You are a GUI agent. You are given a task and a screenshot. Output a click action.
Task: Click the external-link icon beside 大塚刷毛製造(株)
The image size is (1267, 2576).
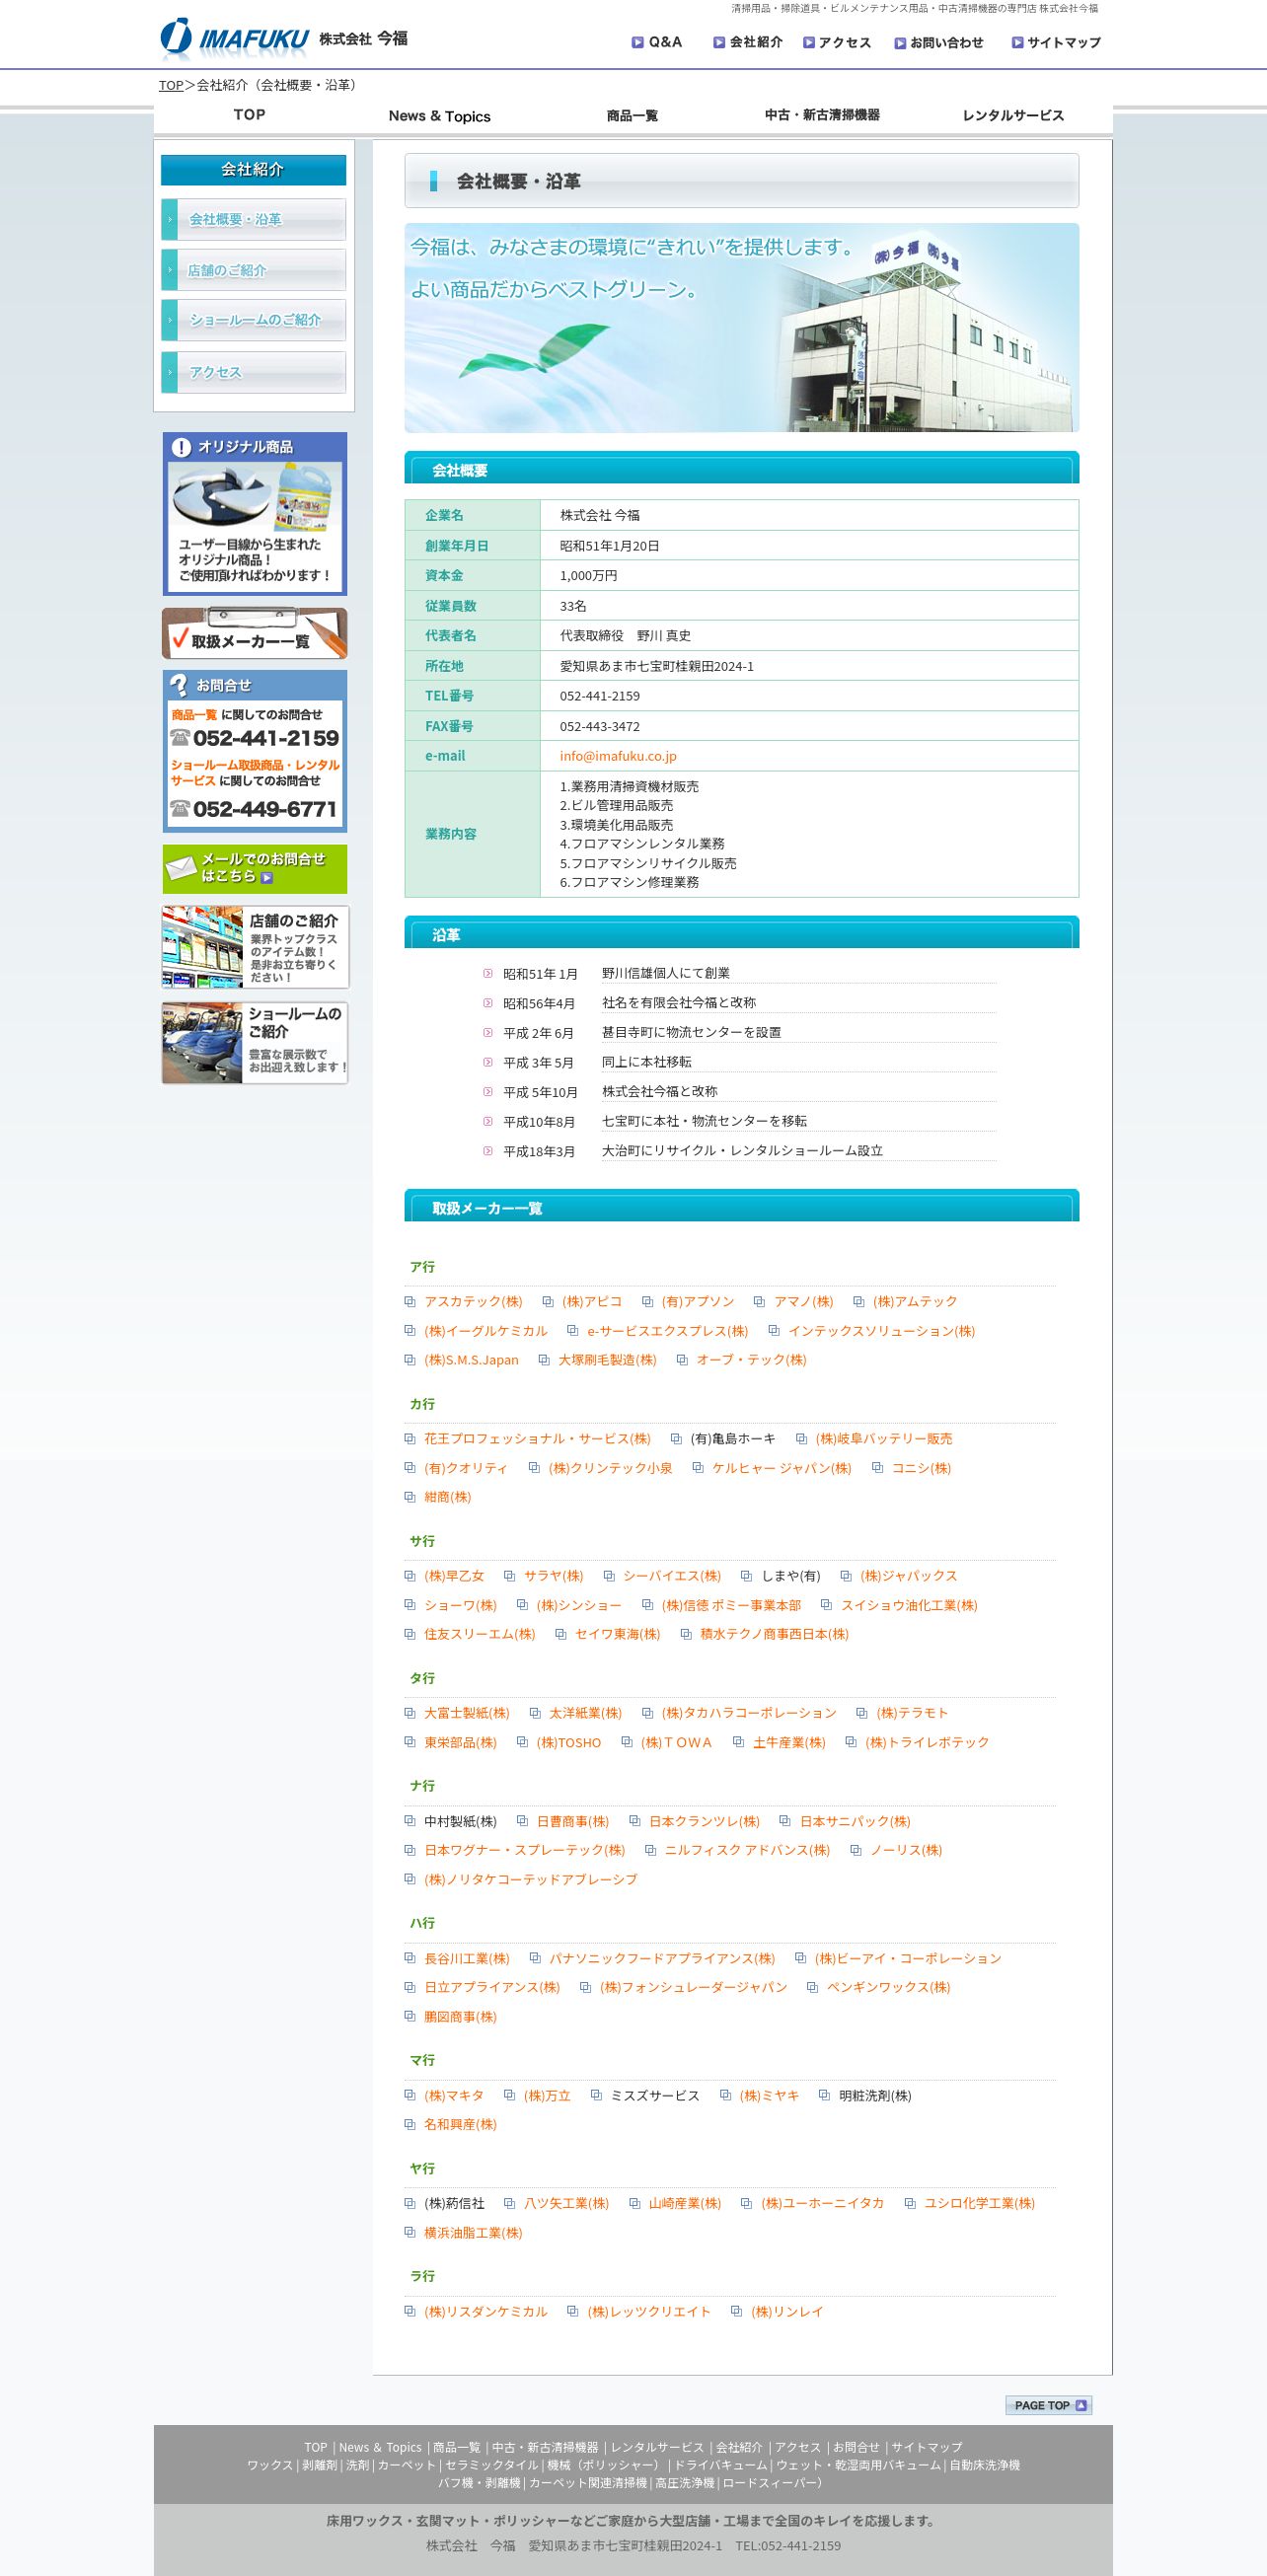click(544, 1359)
